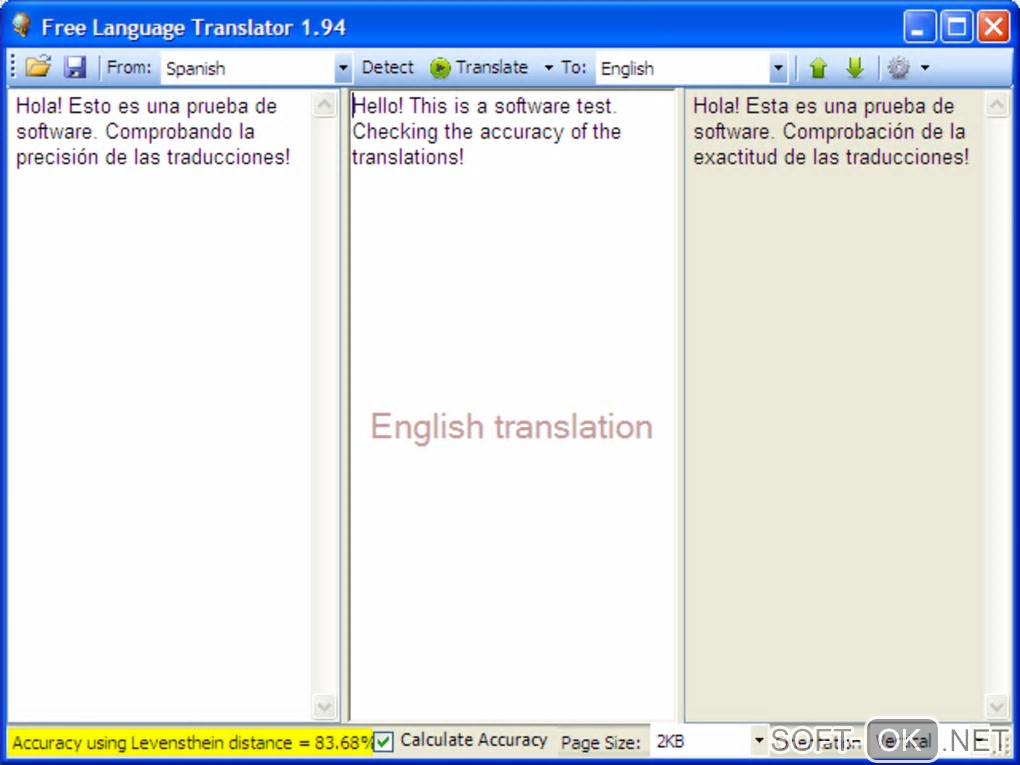
Task: Close the Free Language Translator window
Action: click(994, 27)
